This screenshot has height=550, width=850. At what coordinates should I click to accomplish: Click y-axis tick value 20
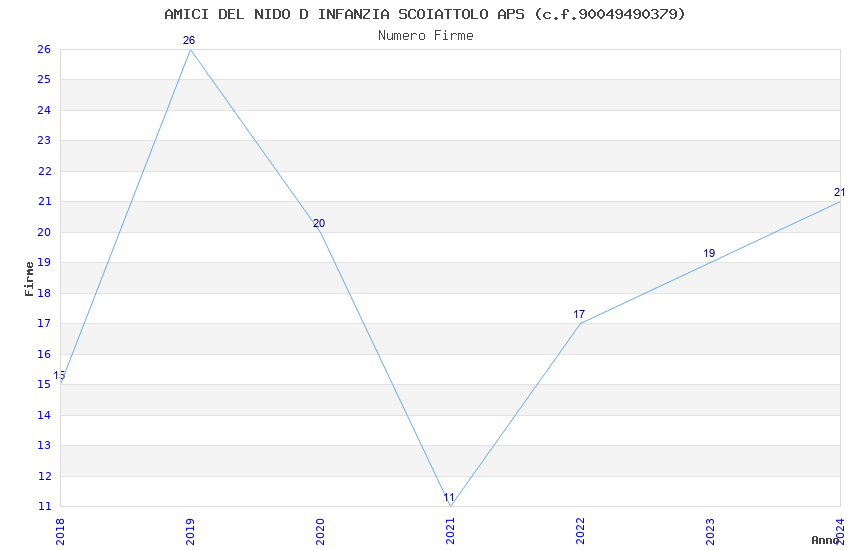pyautogui.click(x=44, y=232)
